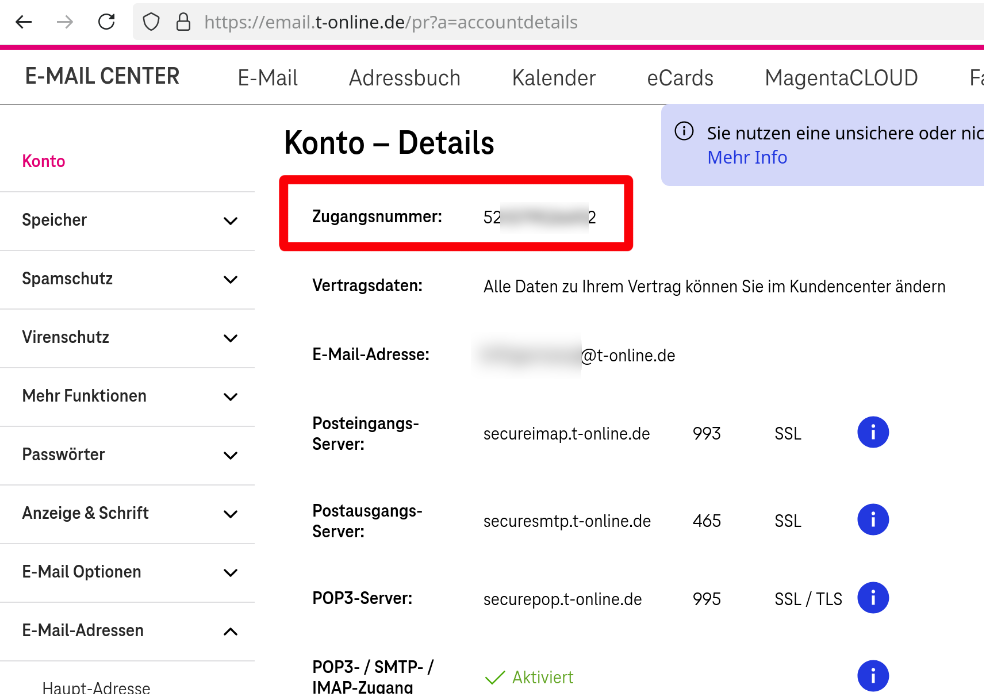Image resolution: width=984 pixels, height=694 pixels.
Task: Open the Kalender tab
Action: [553, 78]
